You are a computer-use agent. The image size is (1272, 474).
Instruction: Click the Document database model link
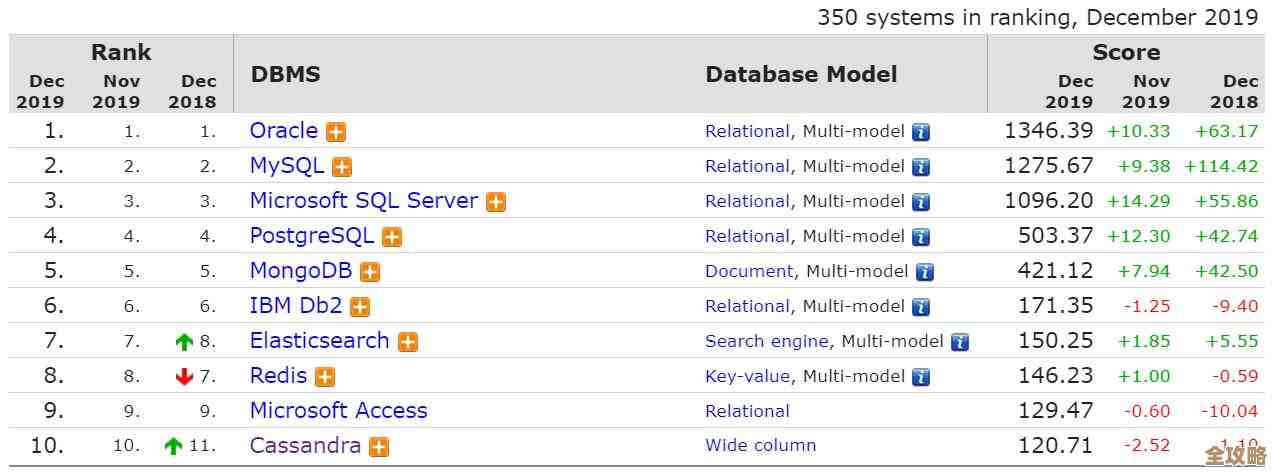[x=749, y=271]
